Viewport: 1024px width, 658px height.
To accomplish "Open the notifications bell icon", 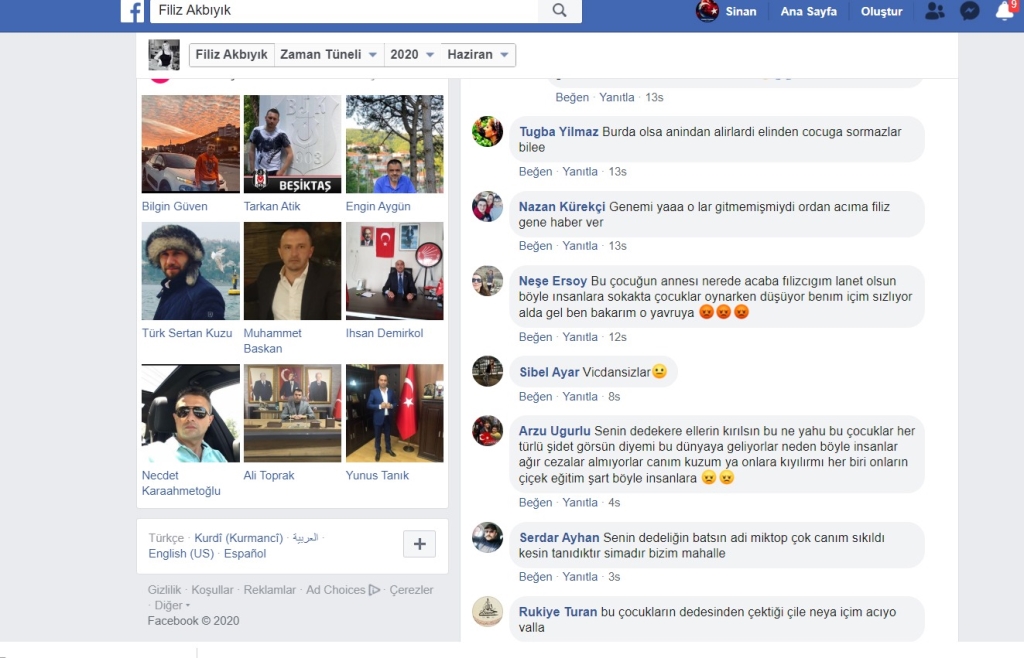I will coord(1004,12).
